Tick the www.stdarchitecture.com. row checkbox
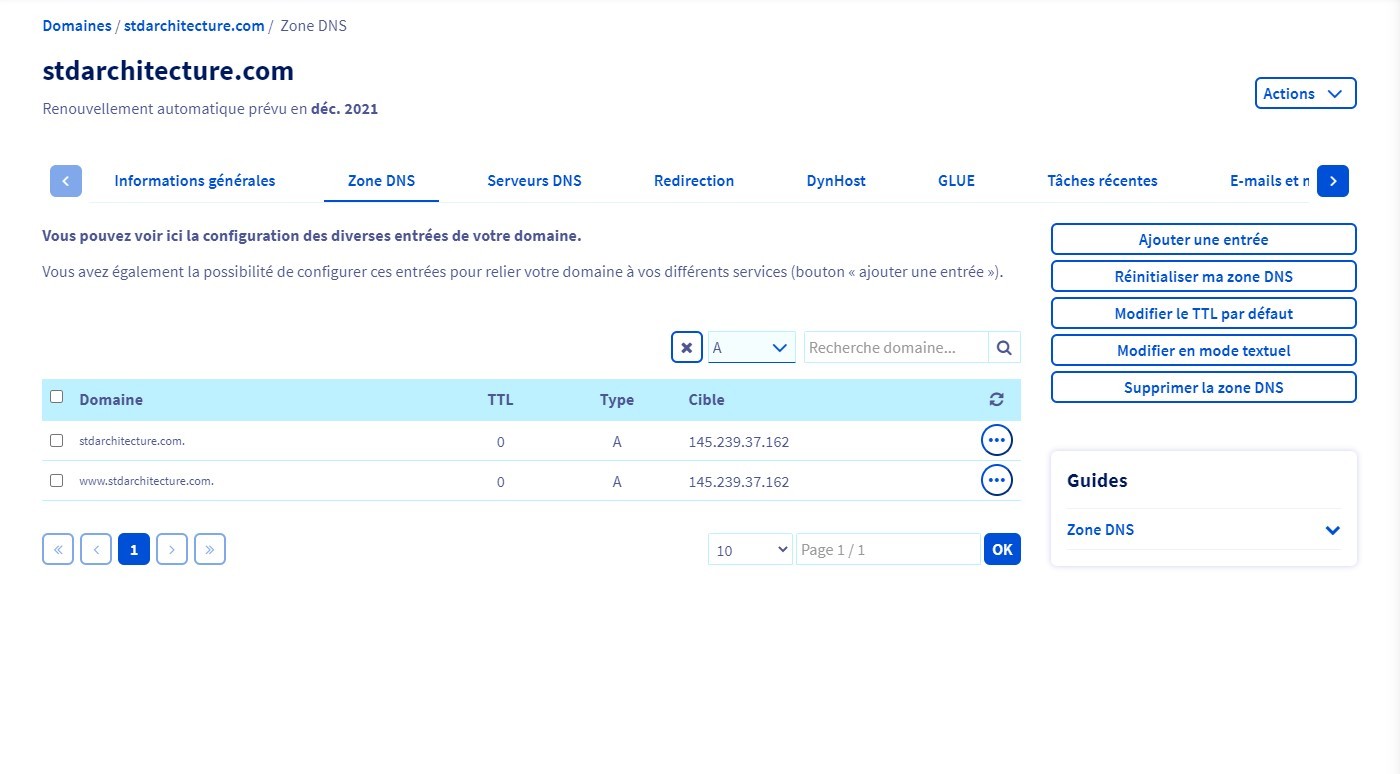 pyautogui.click(x=57, y=481)
